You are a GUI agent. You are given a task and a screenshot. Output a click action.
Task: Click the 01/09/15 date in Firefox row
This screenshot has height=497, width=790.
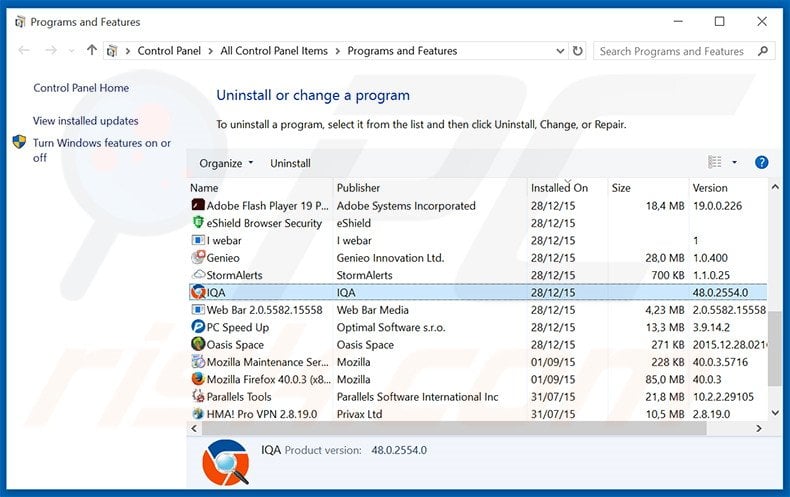(x=553, y=379)
